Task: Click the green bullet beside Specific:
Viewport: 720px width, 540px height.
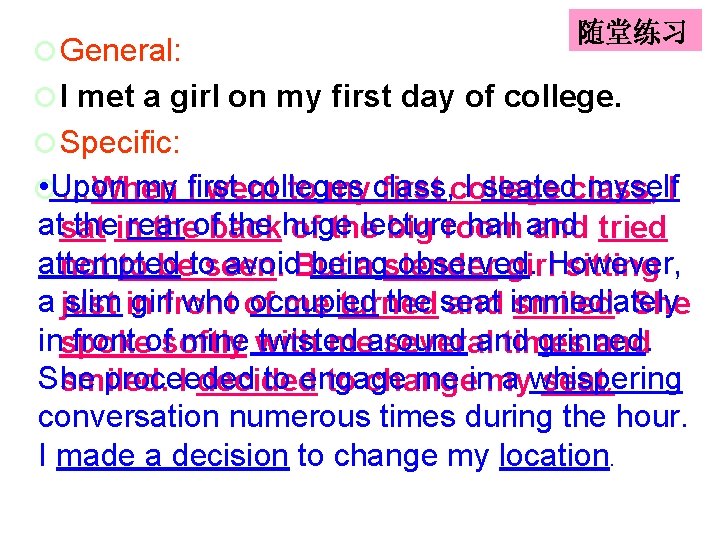Action: [45, 143]
